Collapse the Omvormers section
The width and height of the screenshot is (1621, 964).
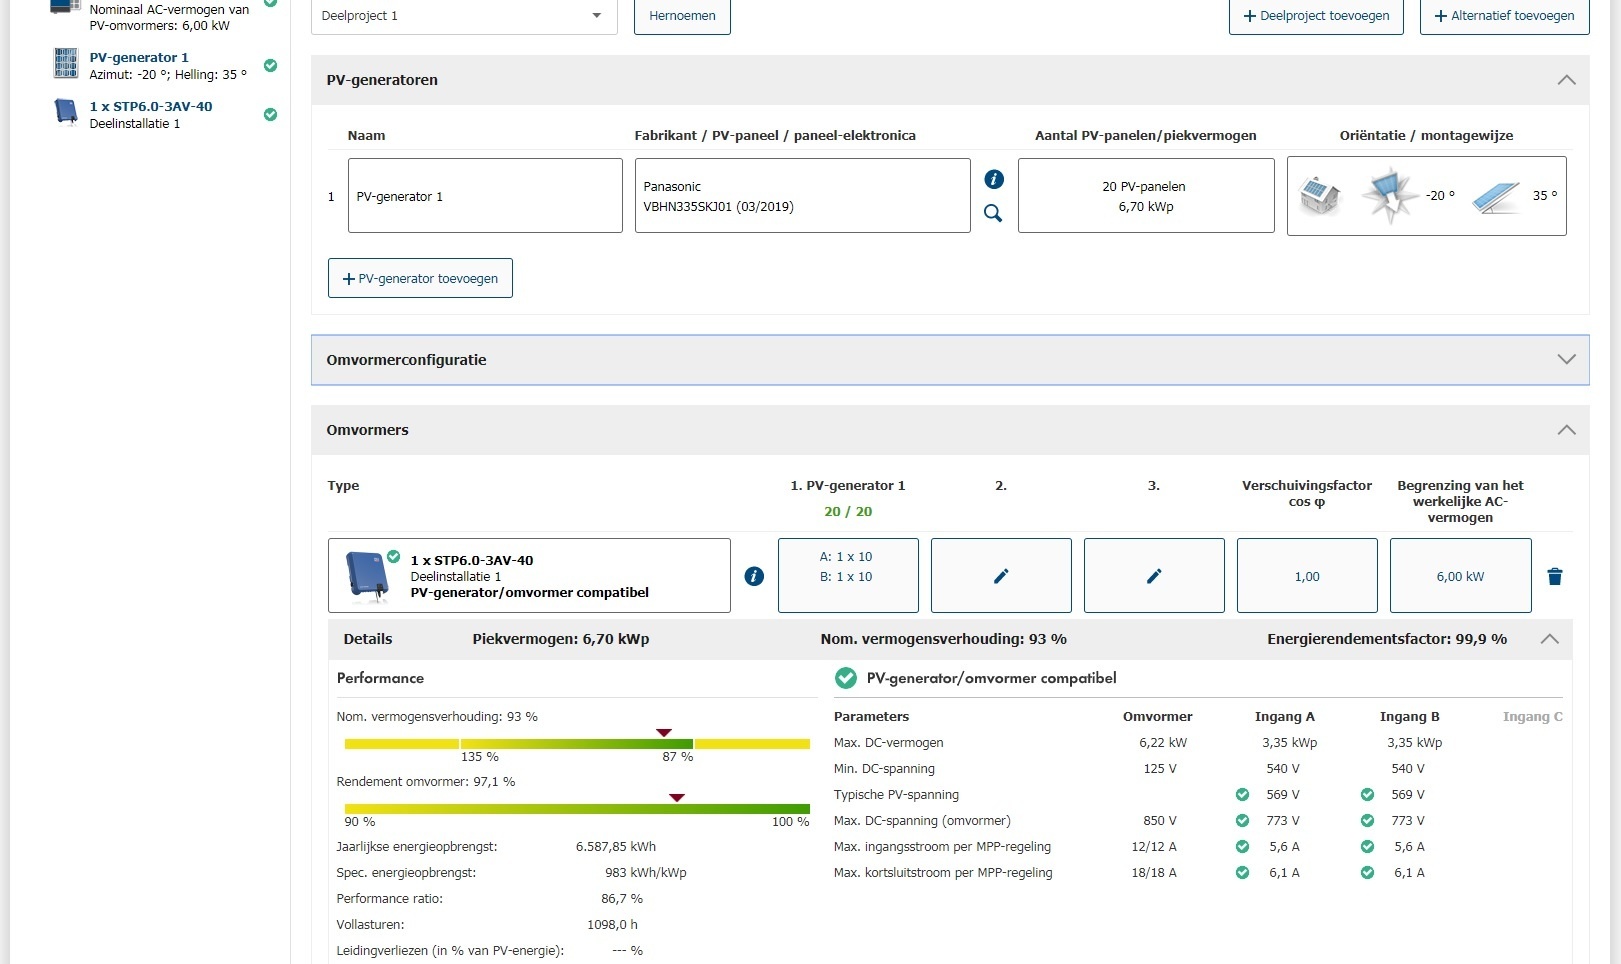[x=1566, y=430]
